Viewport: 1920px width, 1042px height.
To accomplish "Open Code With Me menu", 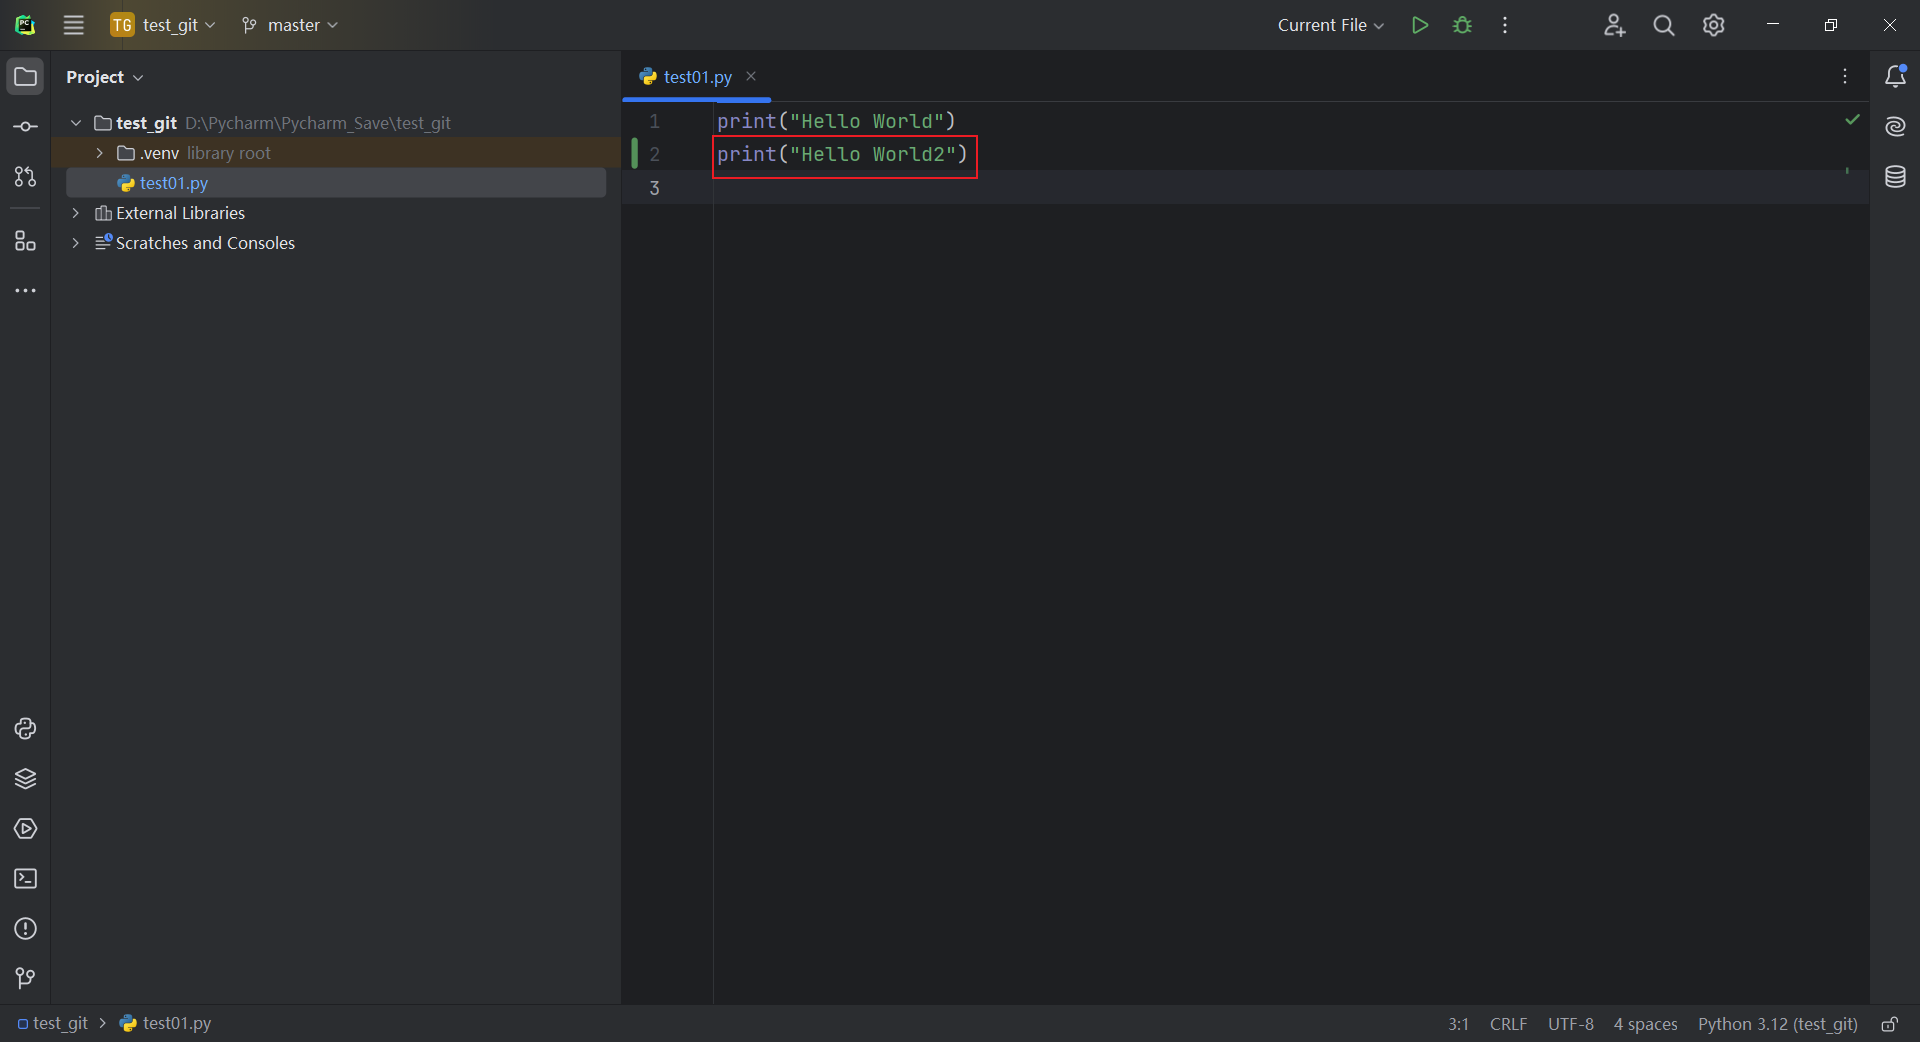I will coord(1614,25).
